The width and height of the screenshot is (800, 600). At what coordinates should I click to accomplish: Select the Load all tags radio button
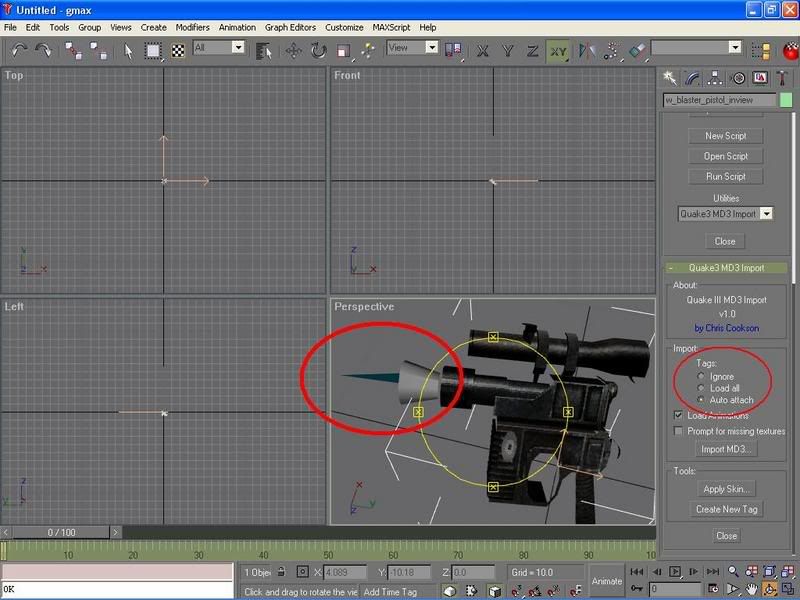point(701,388)
